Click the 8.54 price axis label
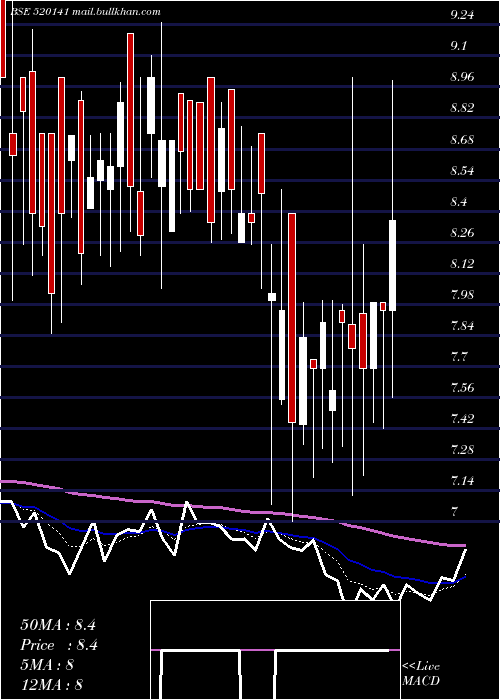Screen dimensions: 500x700 point(462,171)
